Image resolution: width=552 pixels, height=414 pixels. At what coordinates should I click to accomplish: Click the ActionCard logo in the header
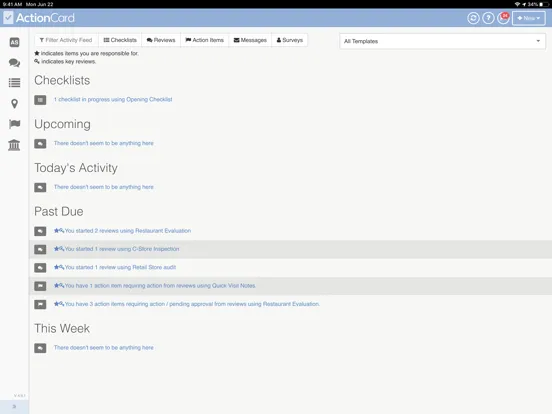(x=39, y=18)
